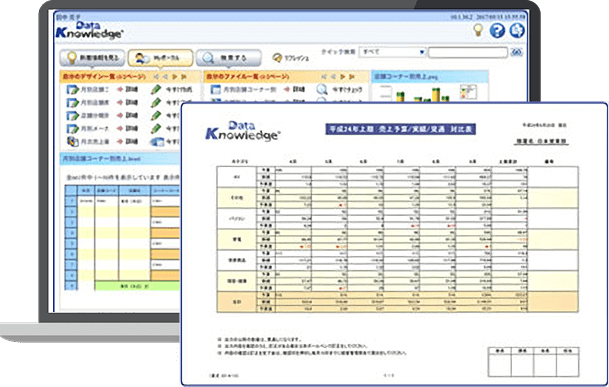Click 今すぐチェック in 月別店舗コーナー別 file row
Image resolution: width=609 pixels, height=387 pixels.
[x=347, y=90]
